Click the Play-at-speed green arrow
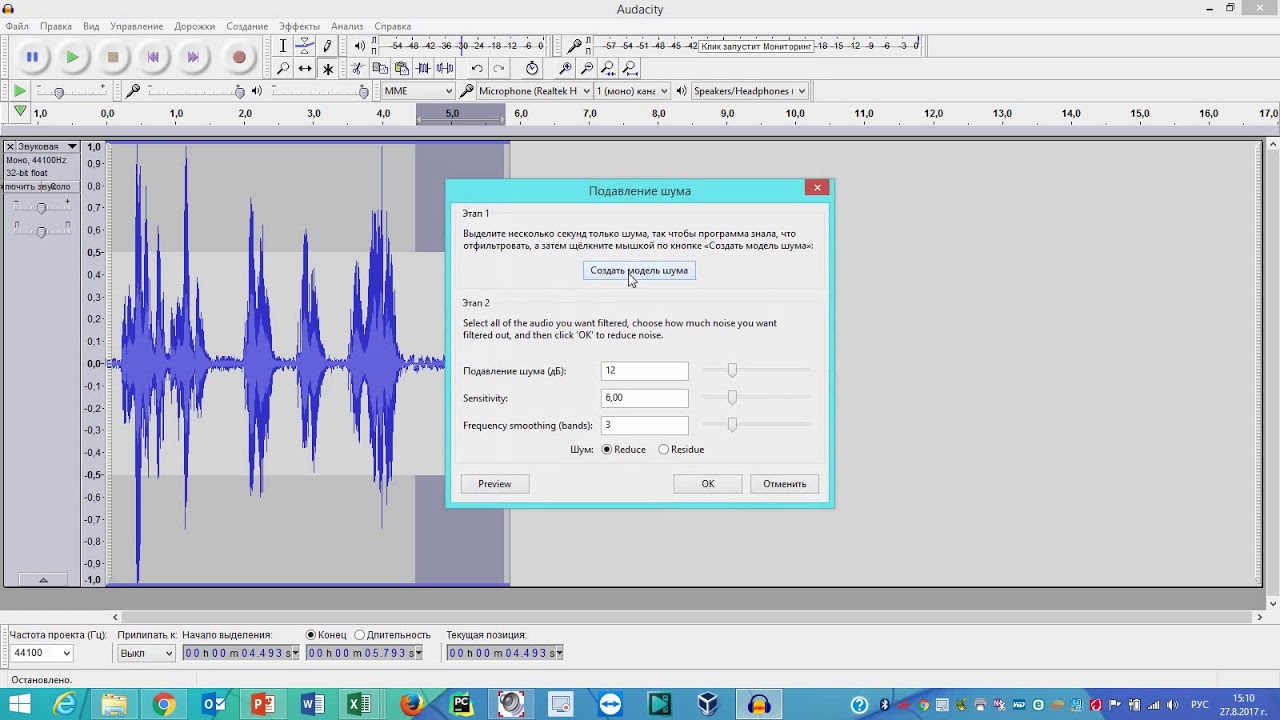Viewport: 1280px width, 720px height. pyautogui.click(x=19, y=91)
